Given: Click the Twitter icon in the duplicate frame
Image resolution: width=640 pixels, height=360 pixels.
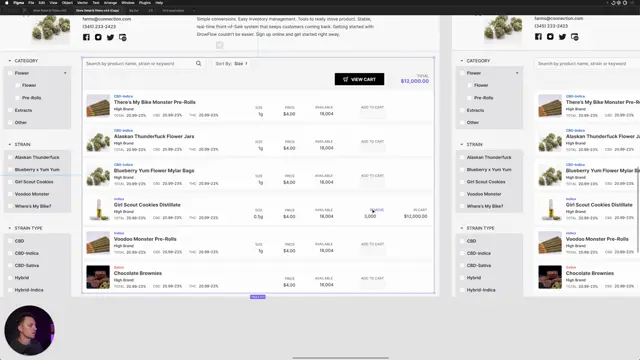Looking at the screenshot, I should 562,37.
